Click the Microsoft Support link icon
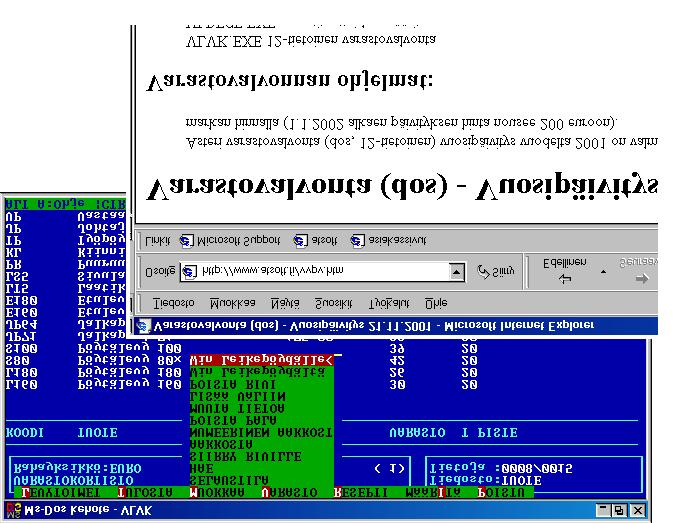The width and height of the screenshot is (673, 523). 186,241
